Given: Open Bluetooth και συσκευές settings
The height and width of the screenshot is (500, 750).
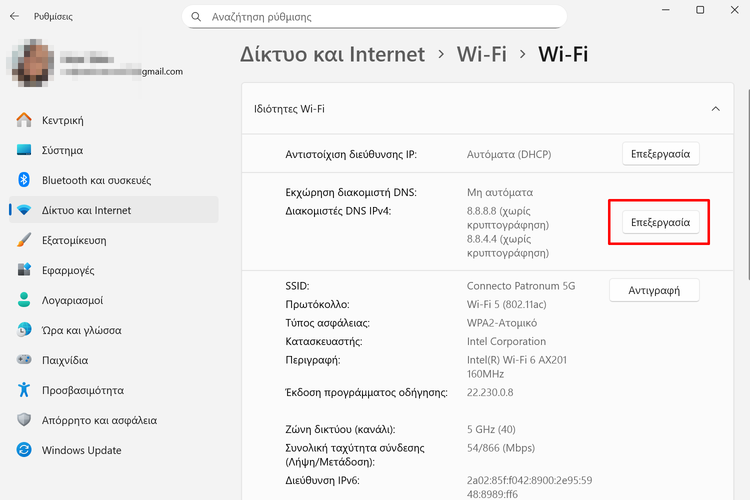Looking at the screenshot, I should click(96, 180).
